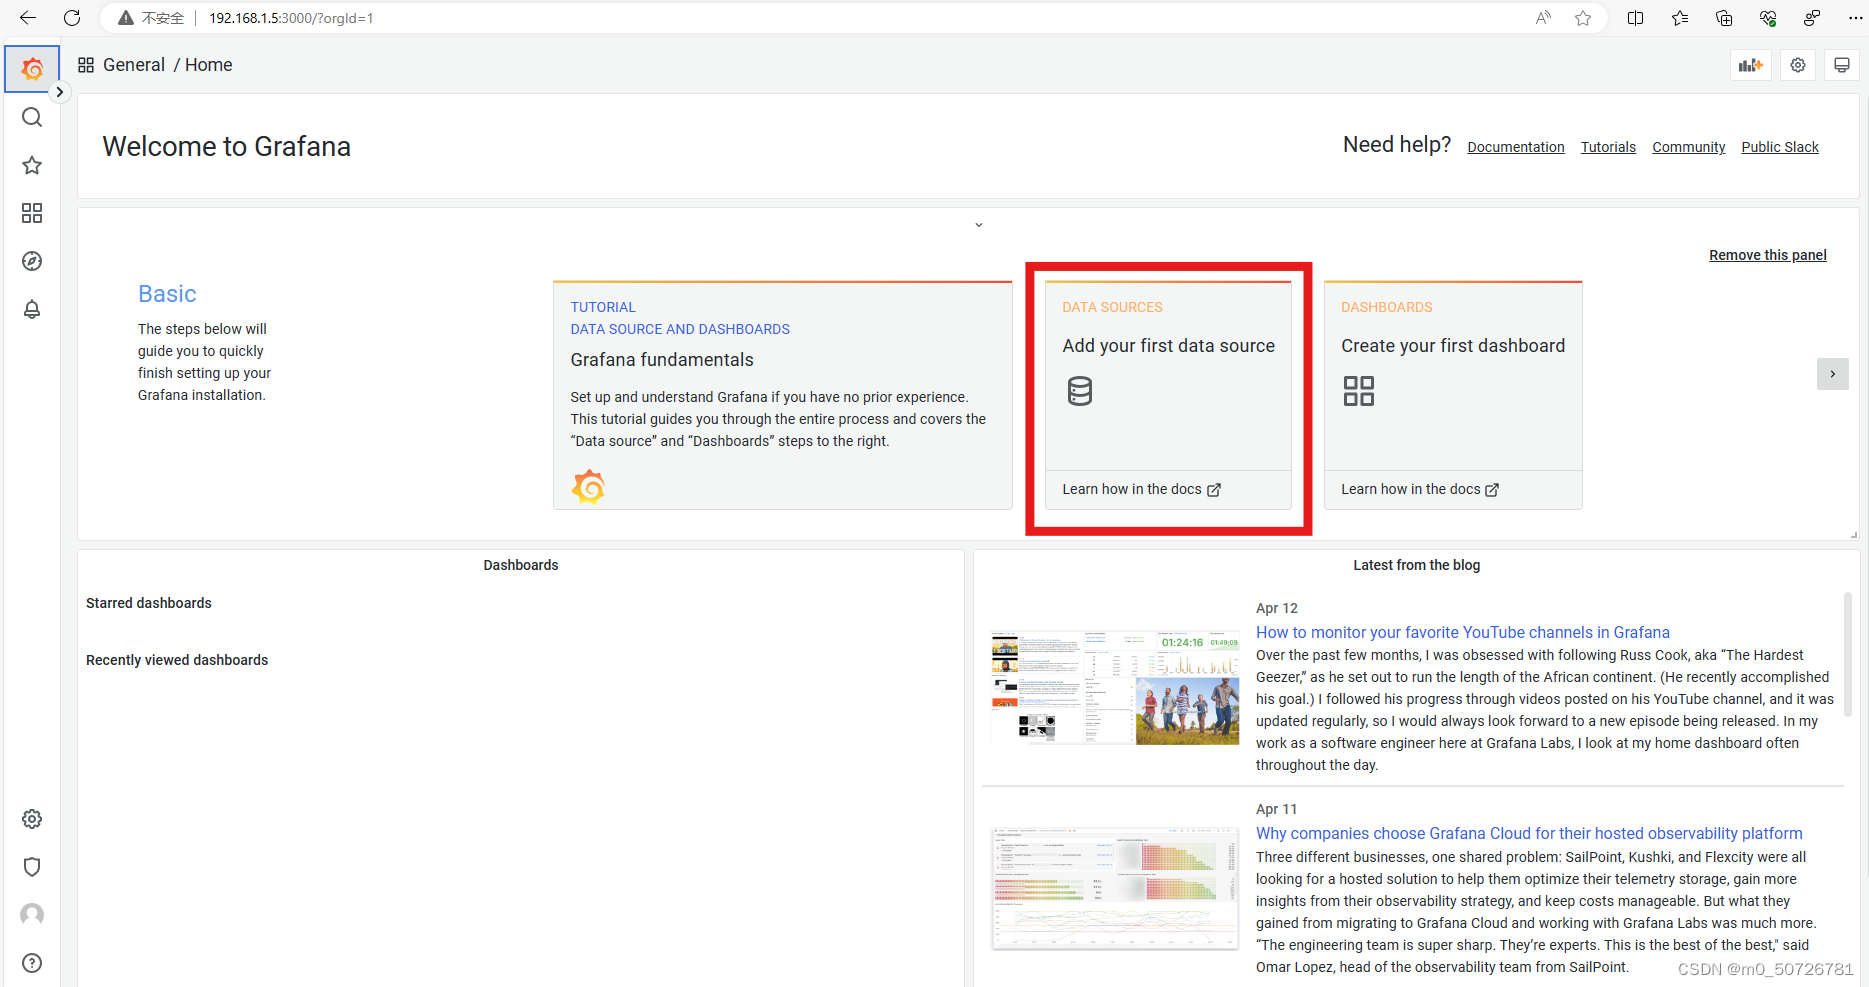The width and height of the screenshot is (1869, 987).
Task: Open the browser favorites list icon
Action: click(1680, 18)
